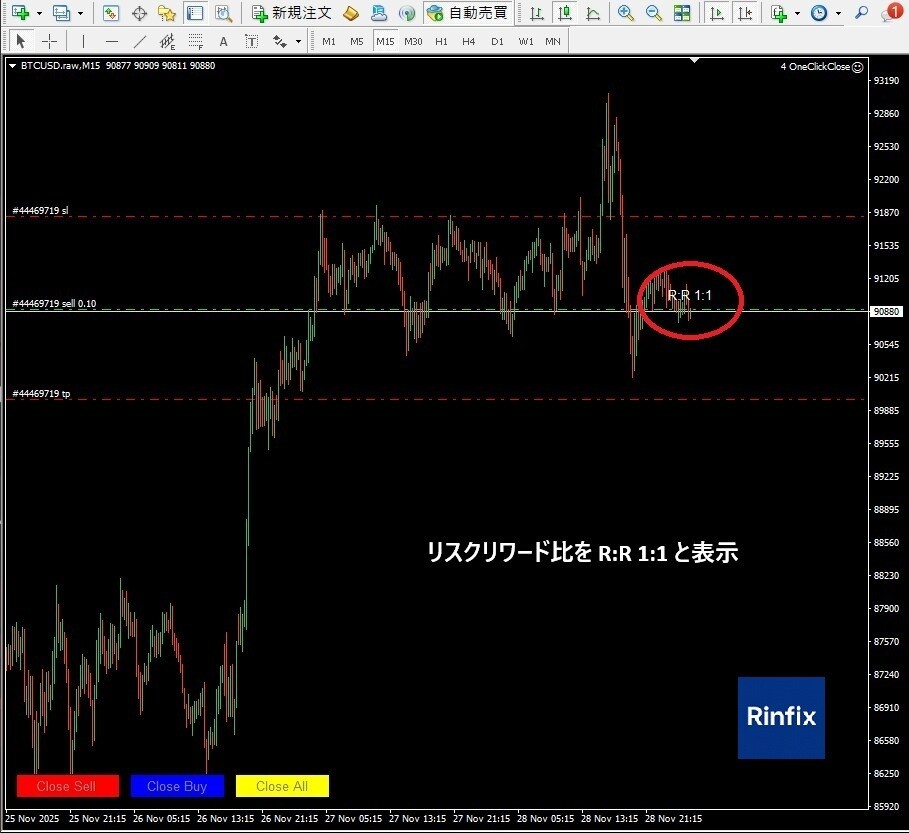This screenshot has width=909, height=833.
Task: Expand the Profiles dropdown arrow
Action: [80, 13]
